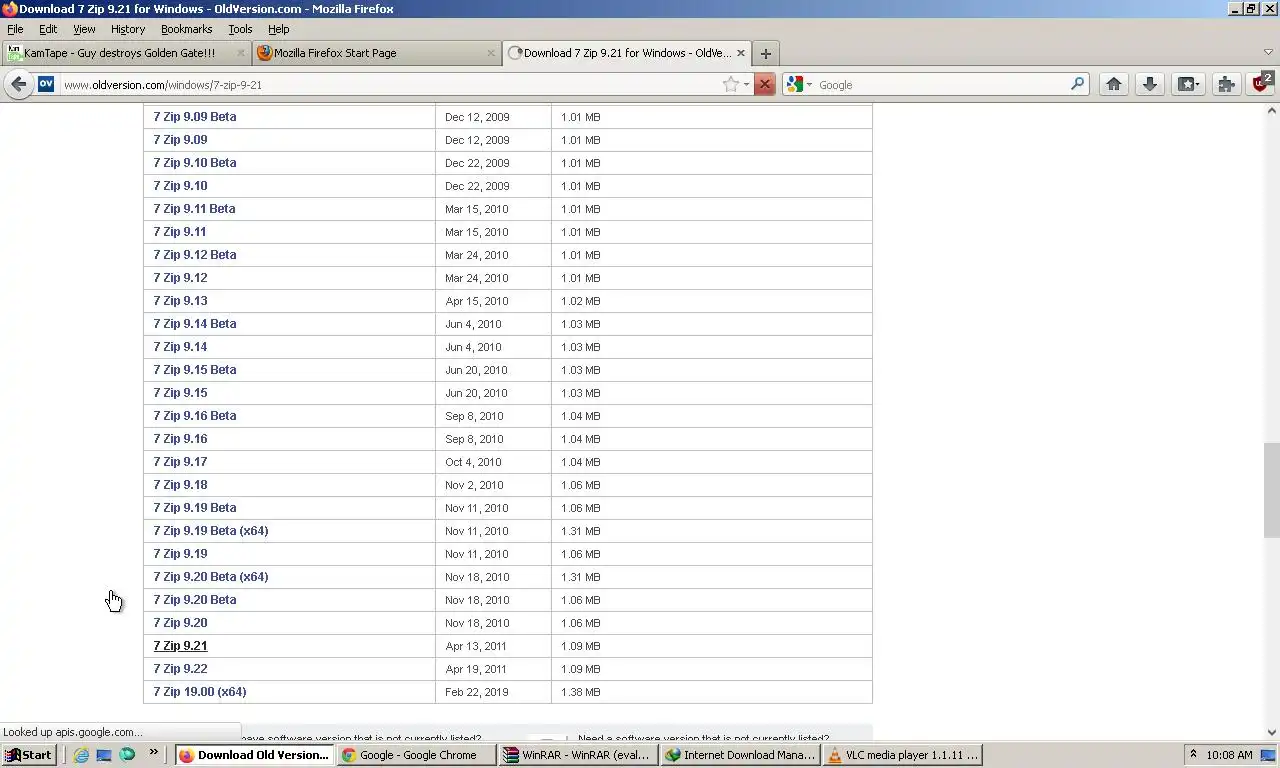The height and width of the screenshot is (768, 1280).
Task: Open the 7 Zip 9.21 link
Action: pos(180,646)
